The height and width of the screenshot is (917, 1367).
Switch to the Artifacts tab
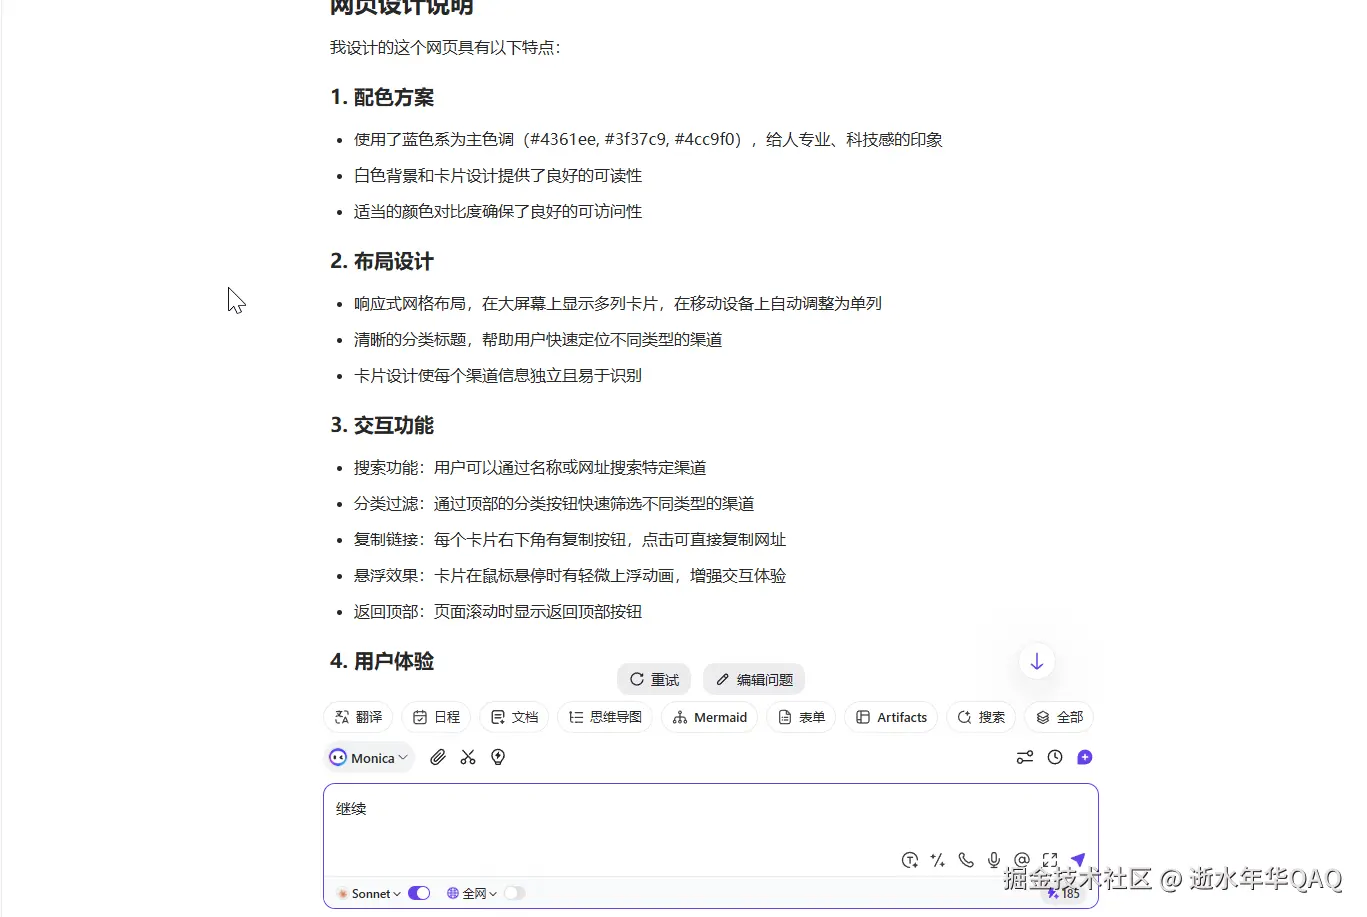[x=890, y=717]
